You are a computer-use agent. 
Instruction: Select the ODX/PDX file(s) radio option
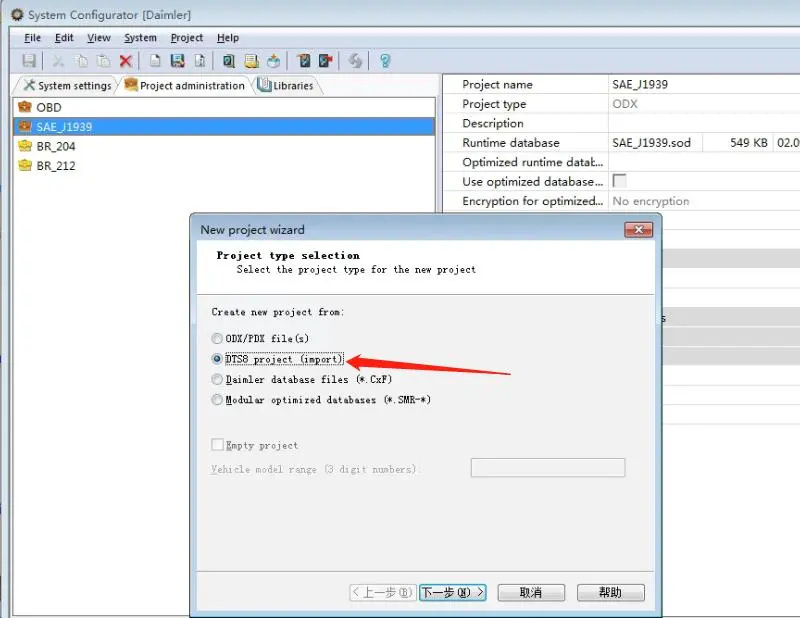[x=218, y=339]
